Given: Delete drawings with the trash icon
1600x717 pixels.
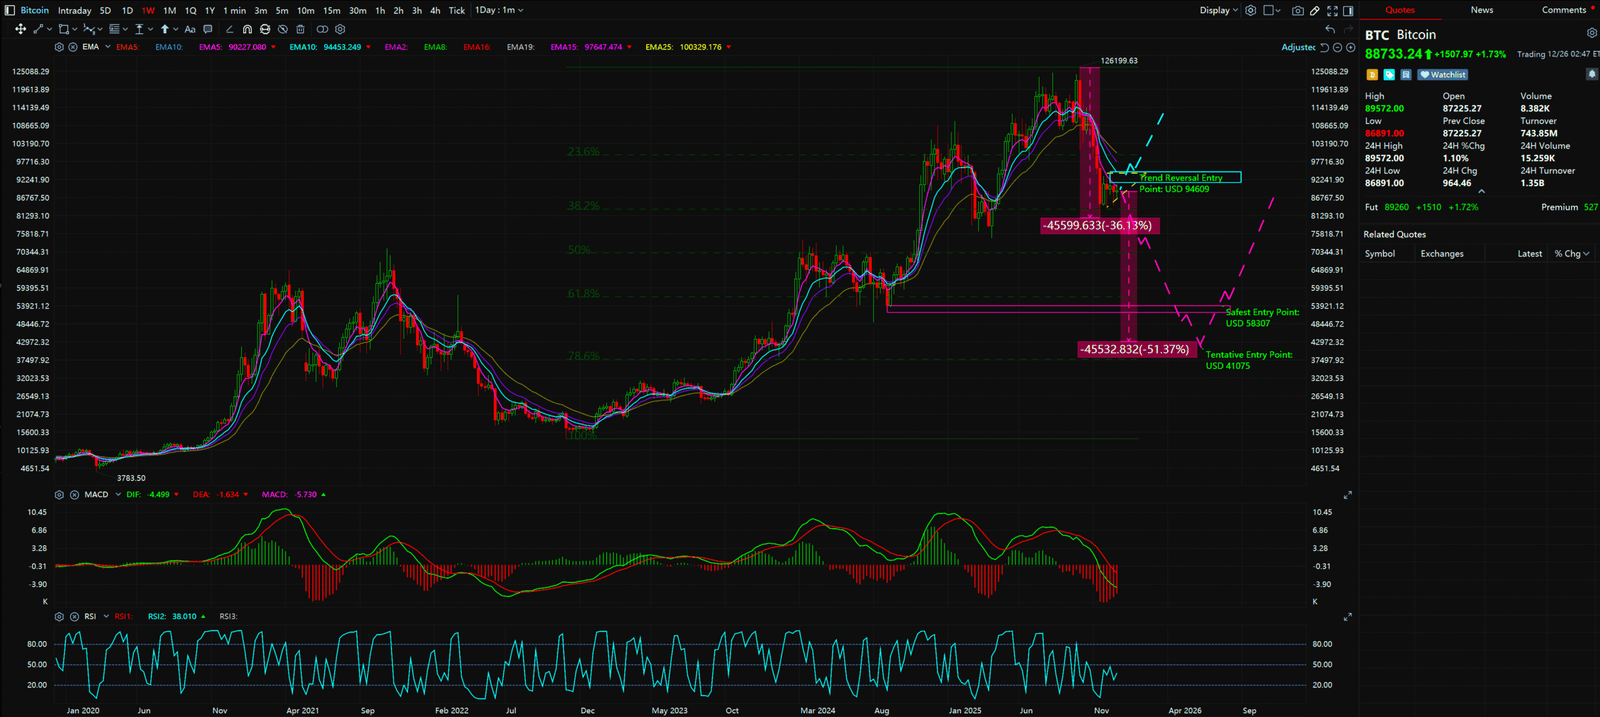Looking at the screenshot, I should (300, 29).
